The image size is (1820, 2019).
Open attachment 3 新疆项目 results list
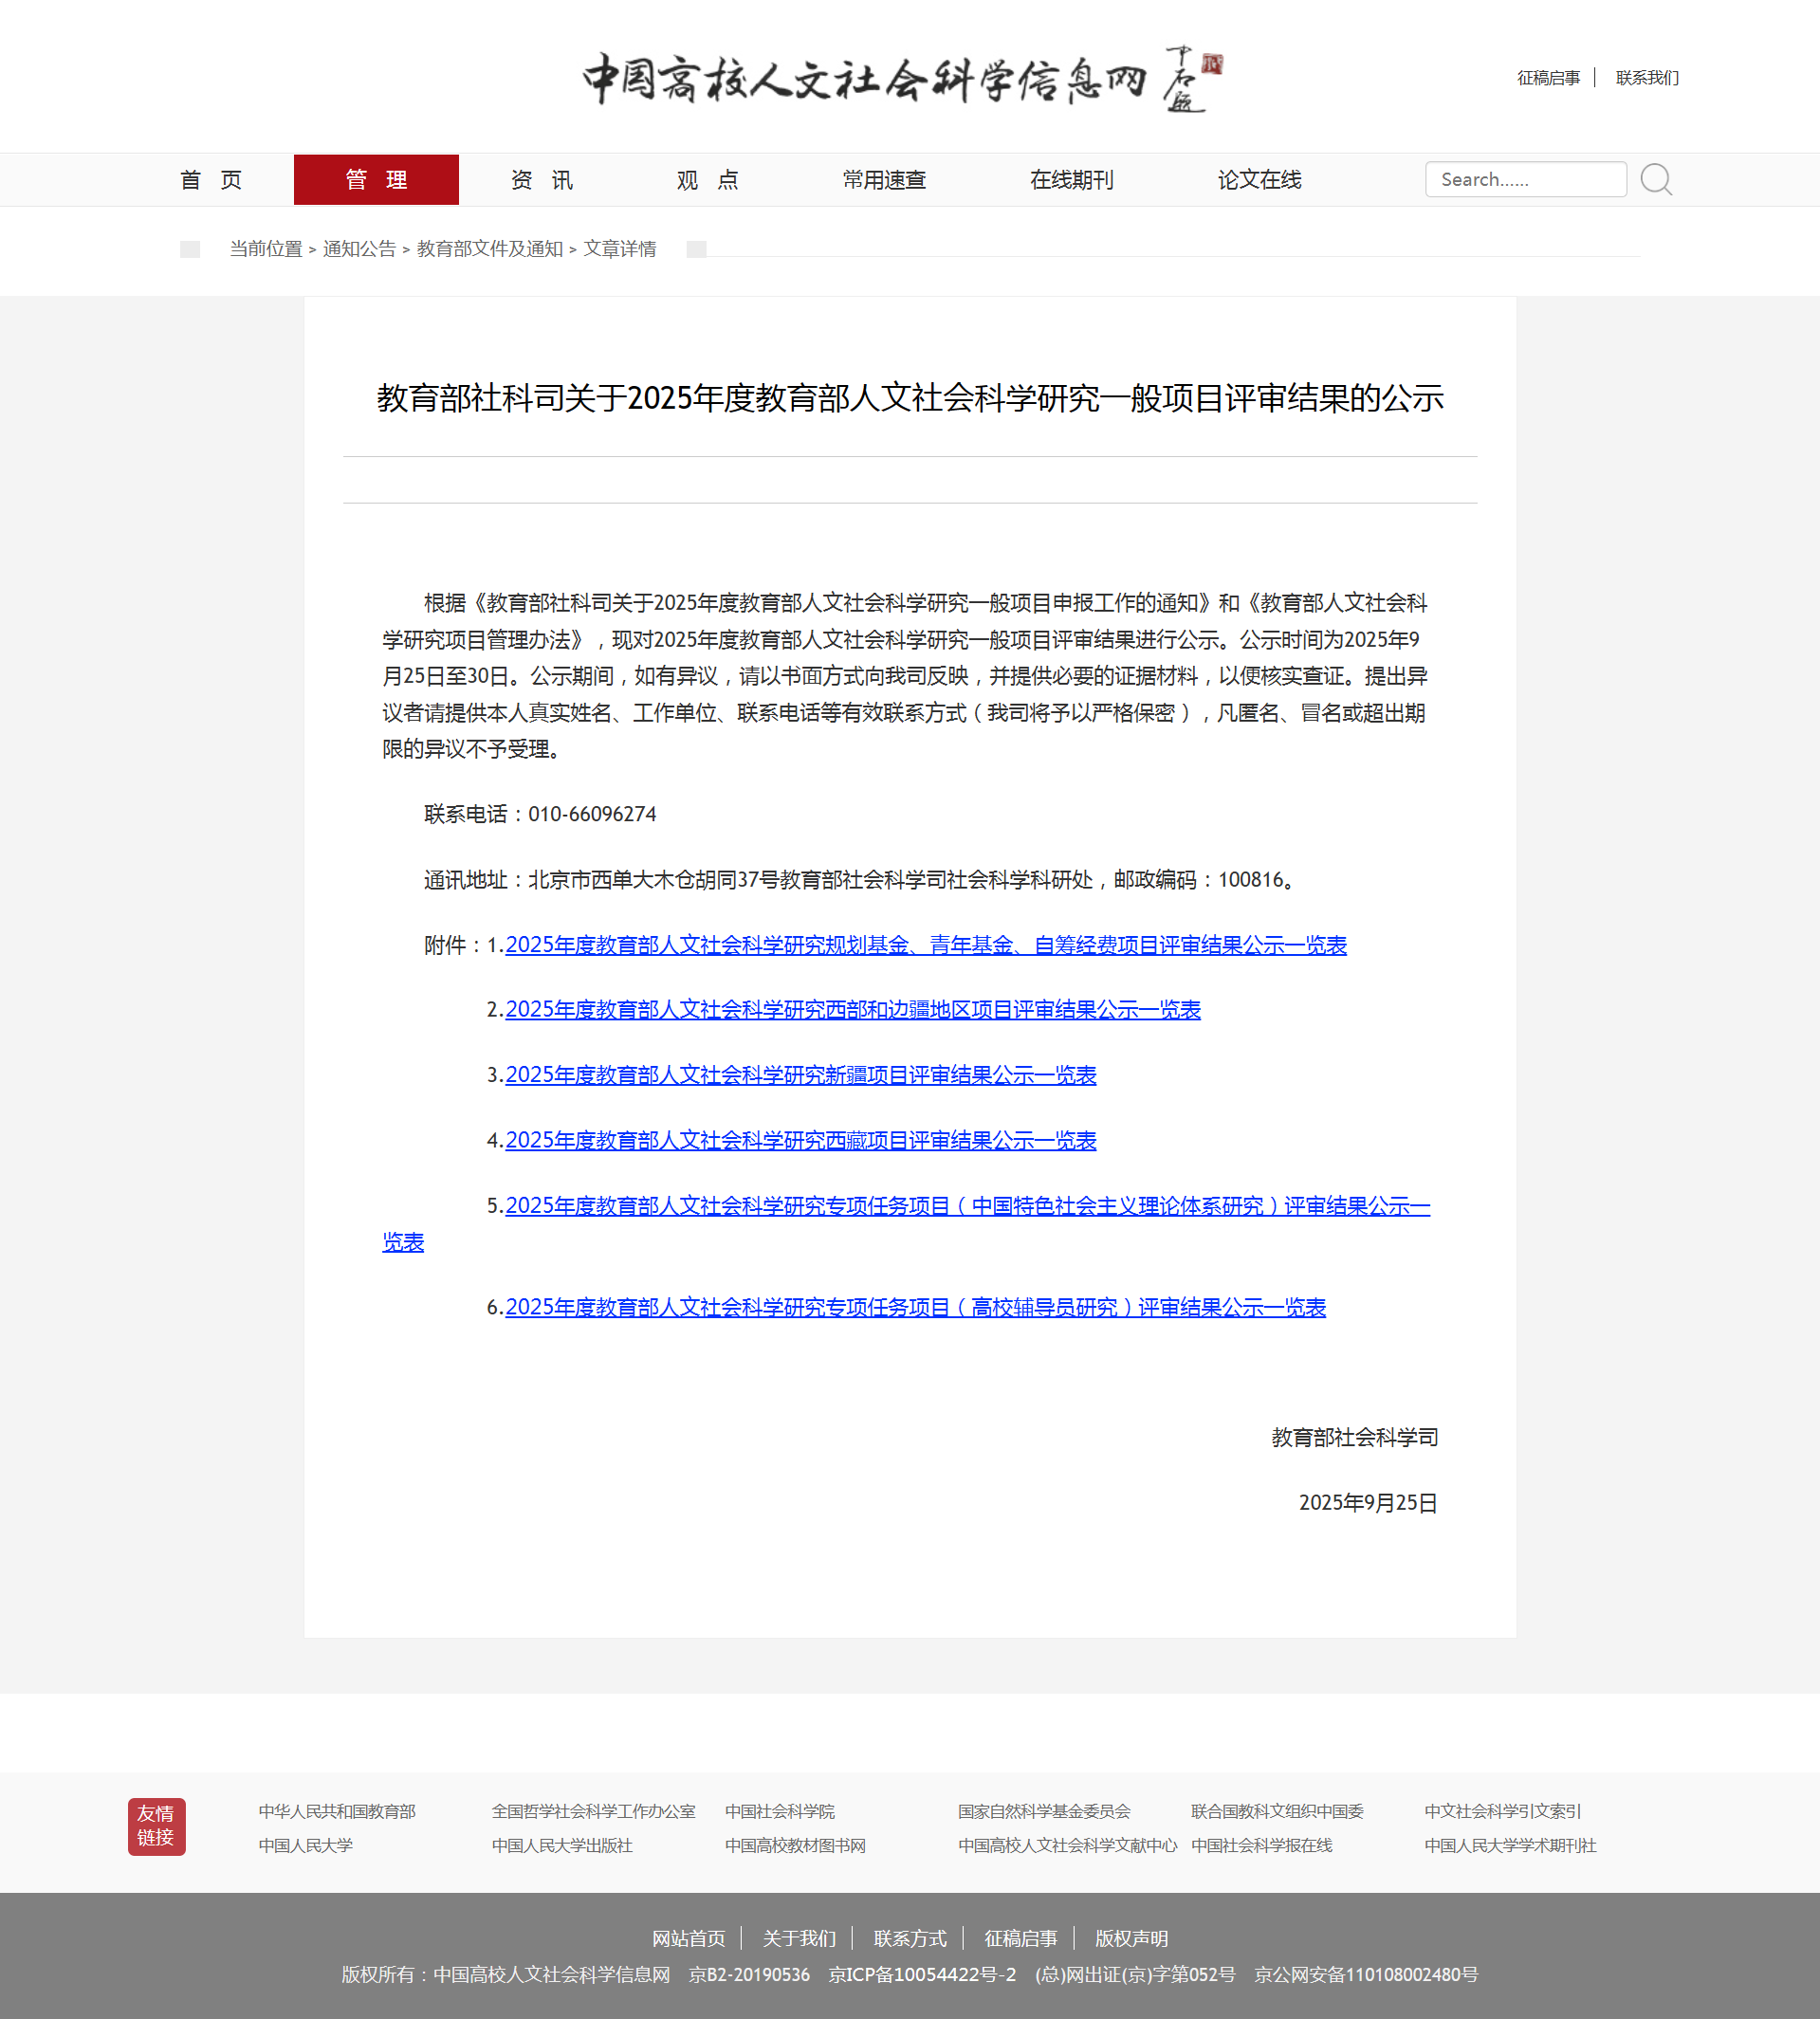coord(800,1075)
